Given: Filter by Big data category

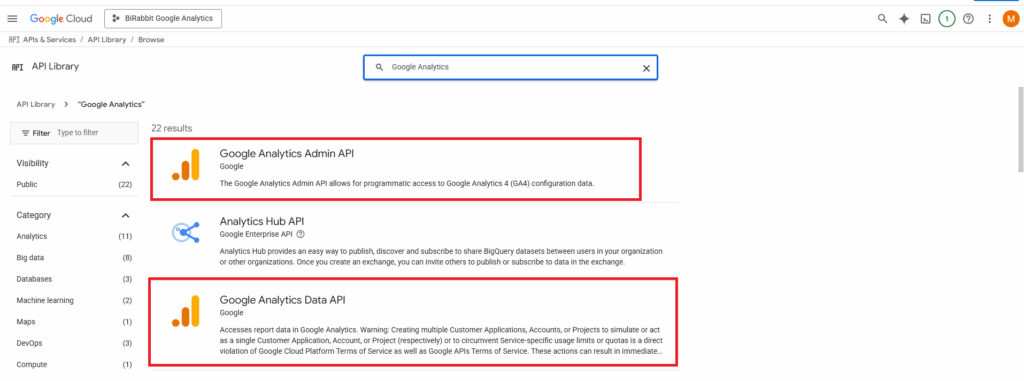Looking at the screenshot, I should pyautogui.click(x=30, y=257).
